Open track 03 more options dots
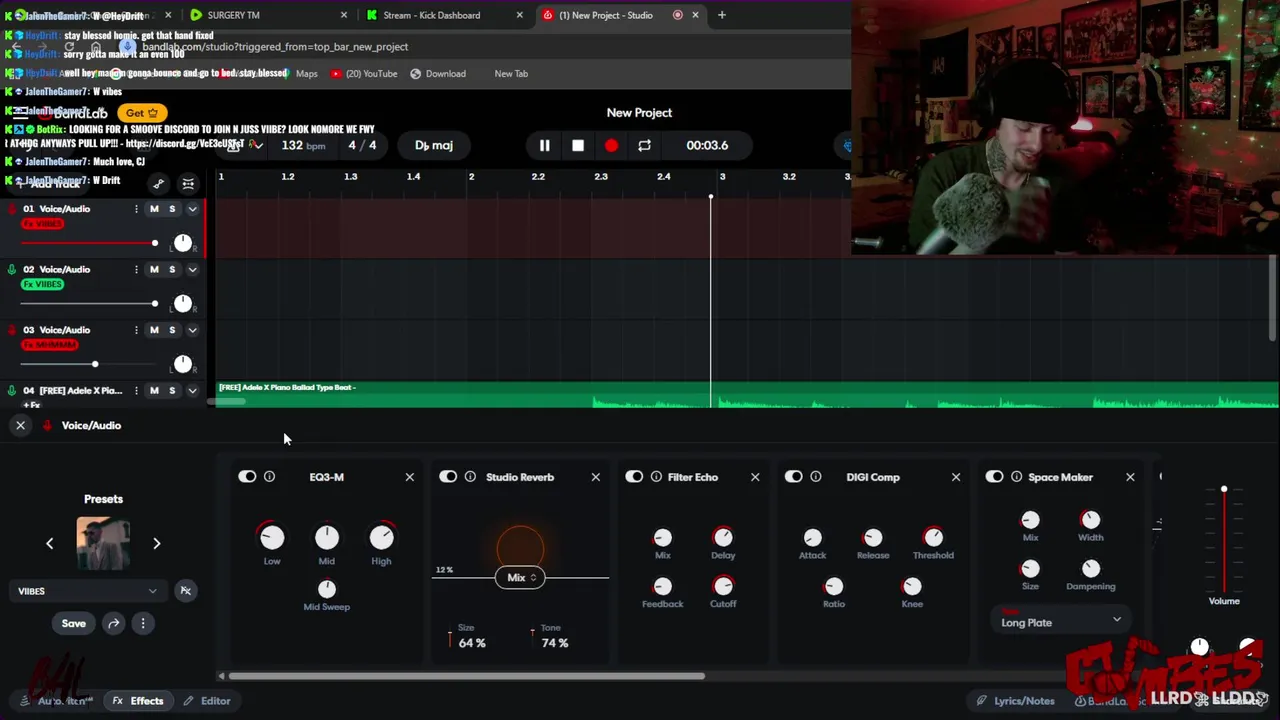 click(x=136, y=330)
